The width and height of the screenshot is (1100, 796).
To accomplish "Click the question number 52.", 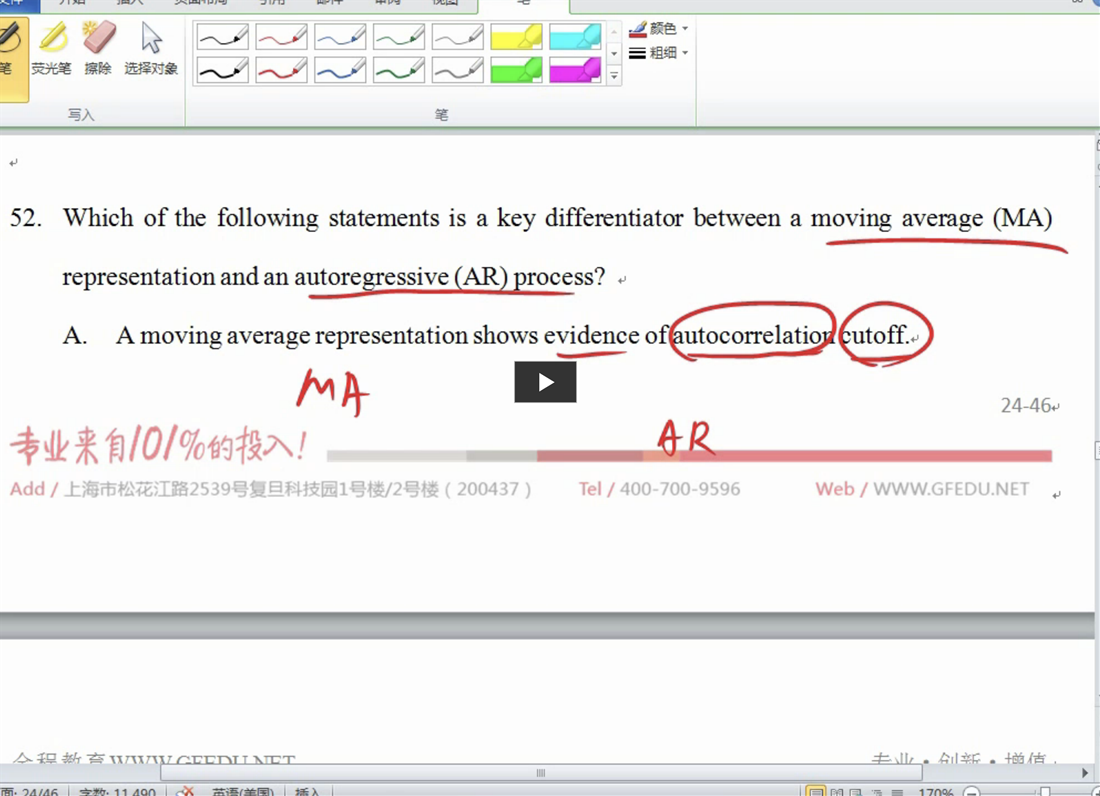I will coord(25,217).
